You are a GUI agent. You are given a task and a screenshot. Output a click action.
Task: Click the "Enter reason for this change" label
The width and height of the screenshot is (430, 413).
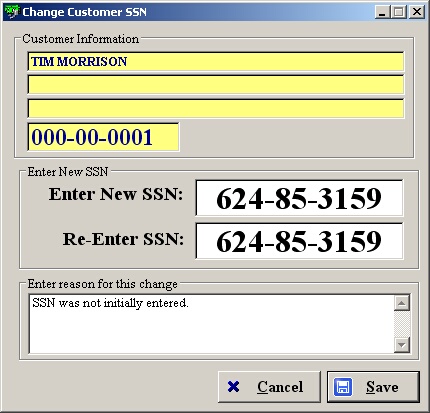pos(102,284)
